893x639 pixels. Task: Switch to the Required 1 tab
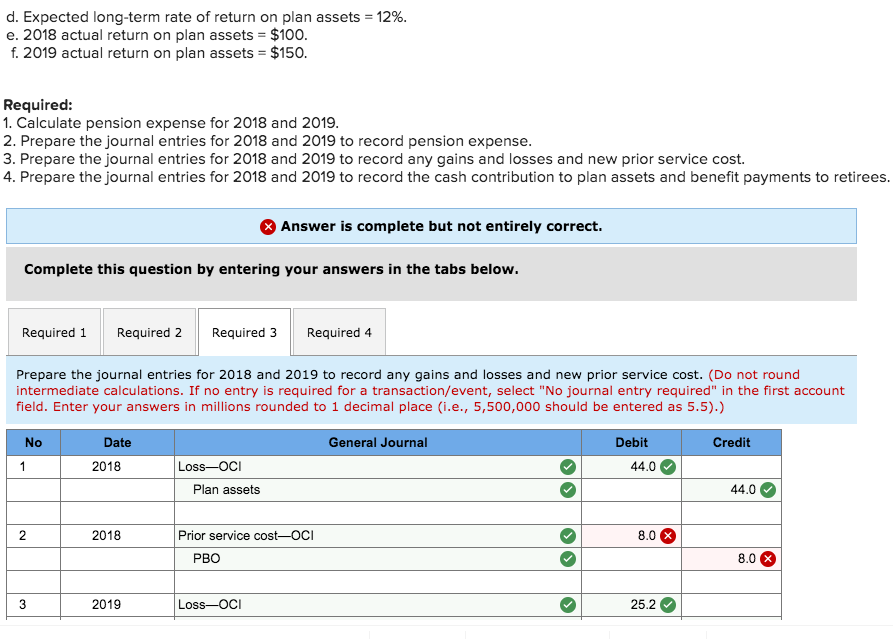[x=54, y=332]
